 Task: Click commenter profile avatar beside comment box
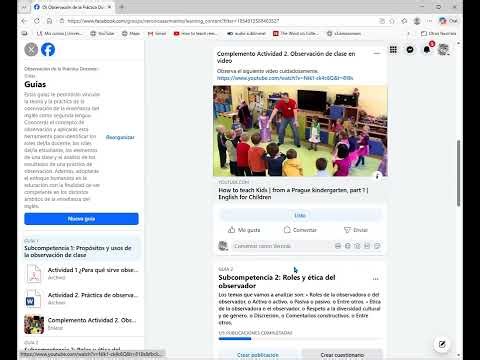(x=223, y=246)
